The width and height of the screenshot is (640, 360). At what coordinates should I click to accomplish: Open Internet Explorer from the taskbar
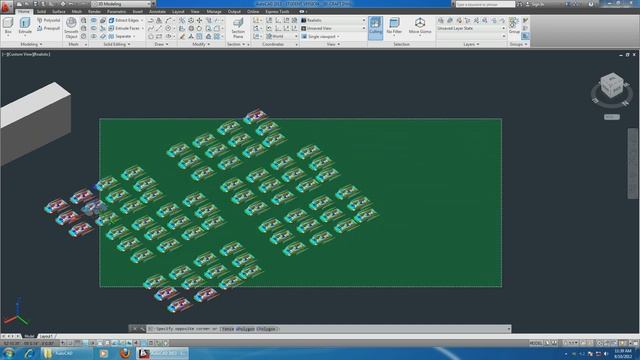29,353
